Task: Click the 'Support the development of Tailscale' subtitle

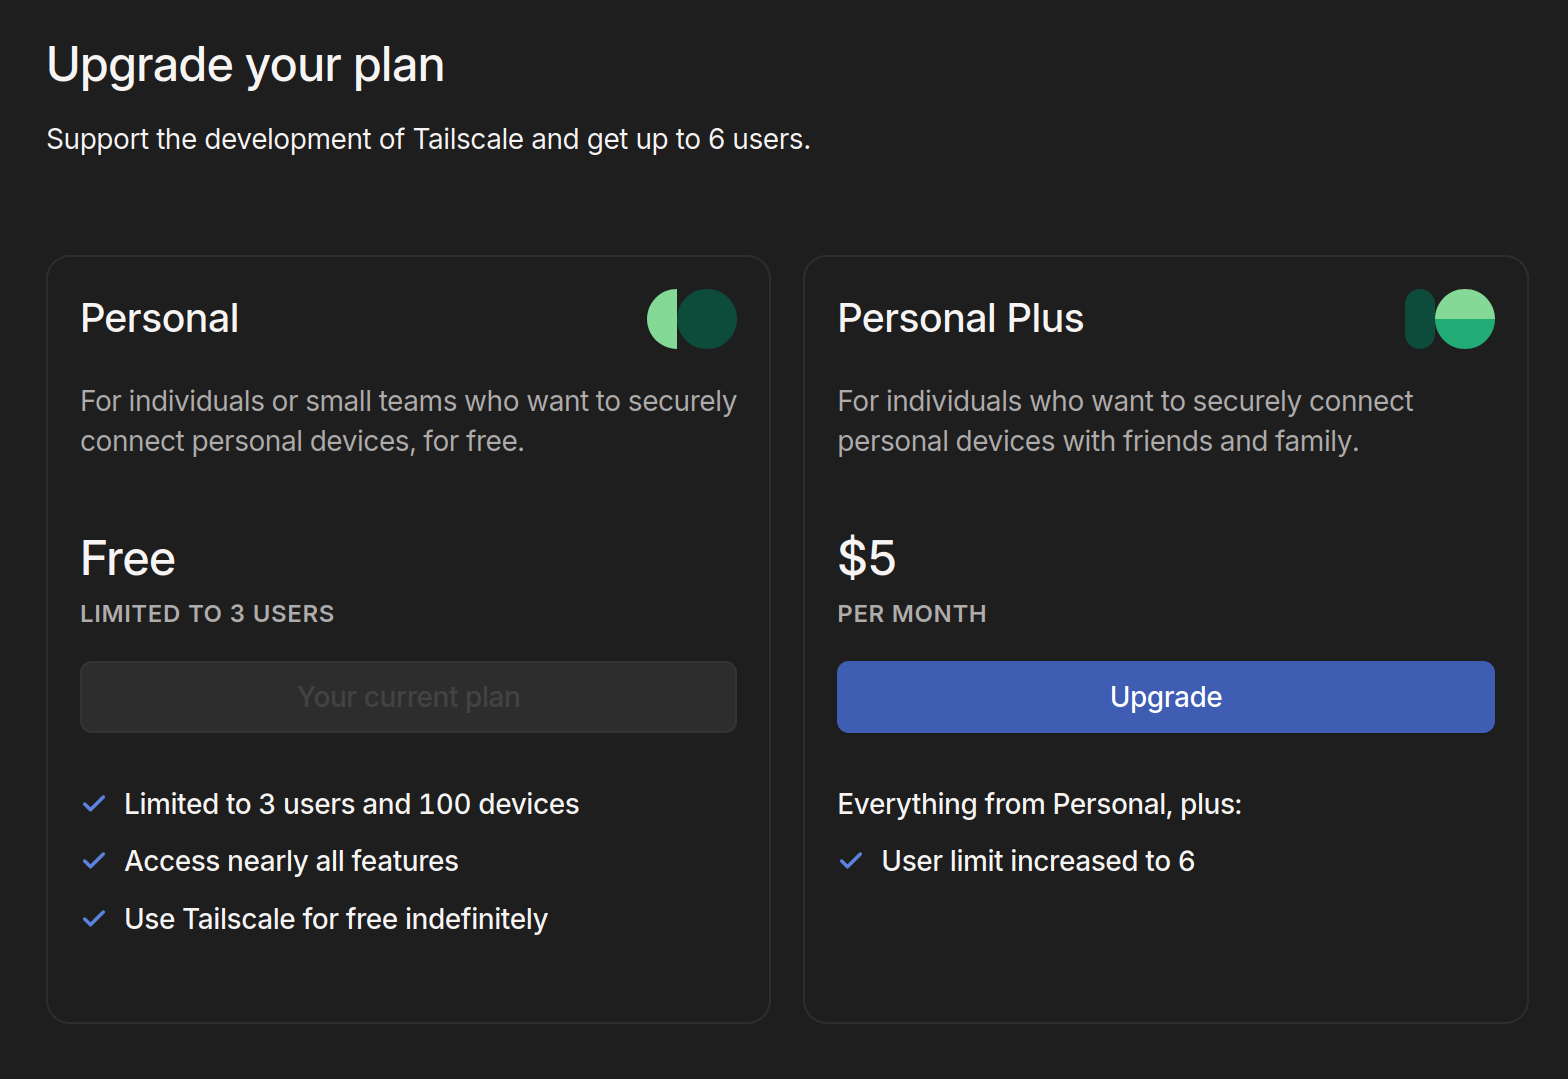Action: tap(428, 139)
